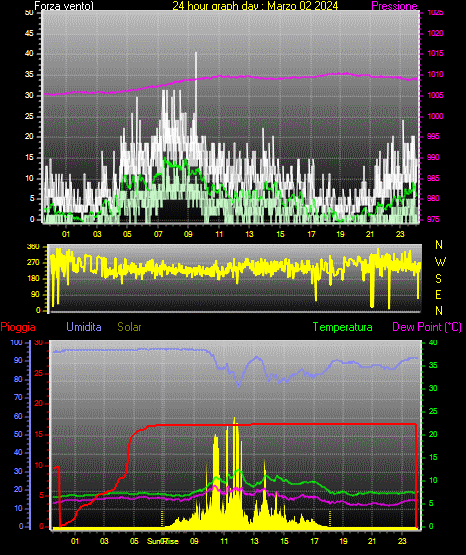
Task: Click hour label 01 under bottom graph
Action: tap(75, 541)
